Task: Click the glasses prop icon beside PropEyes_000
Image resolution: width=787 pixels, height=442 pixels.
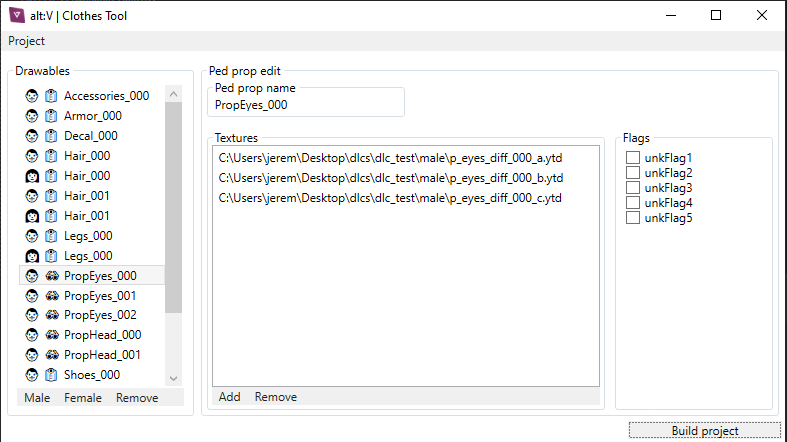Action: pyautogui.click(x=52, y=276)
